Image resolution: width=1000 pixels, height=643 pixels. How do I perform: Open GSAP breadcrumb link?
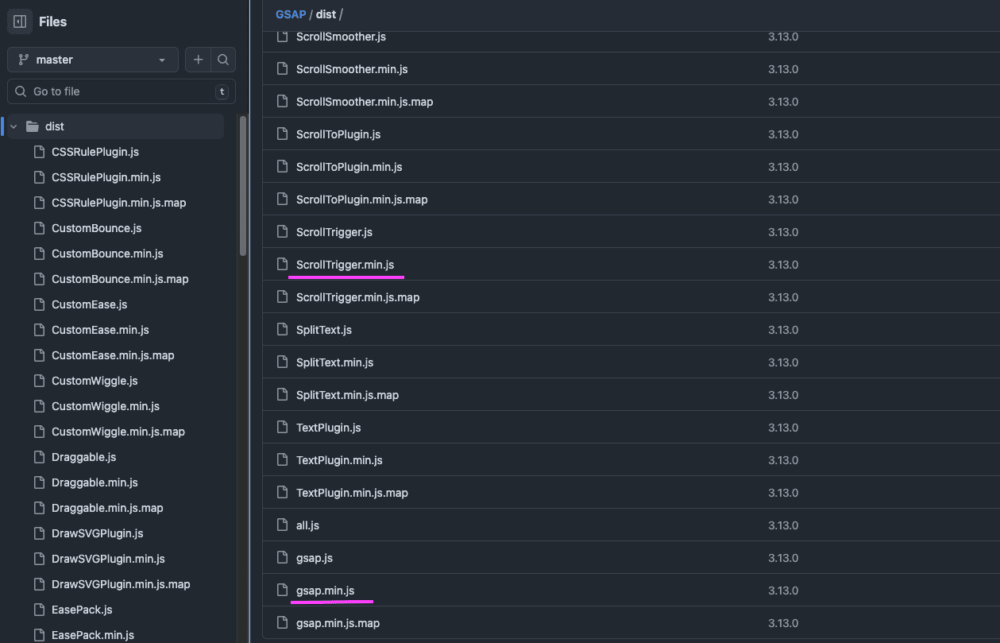(x=290, y=14)
